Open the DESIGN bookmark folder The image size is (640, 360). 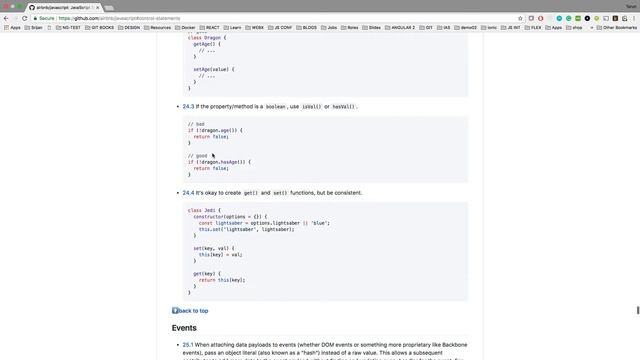(129, 28)
